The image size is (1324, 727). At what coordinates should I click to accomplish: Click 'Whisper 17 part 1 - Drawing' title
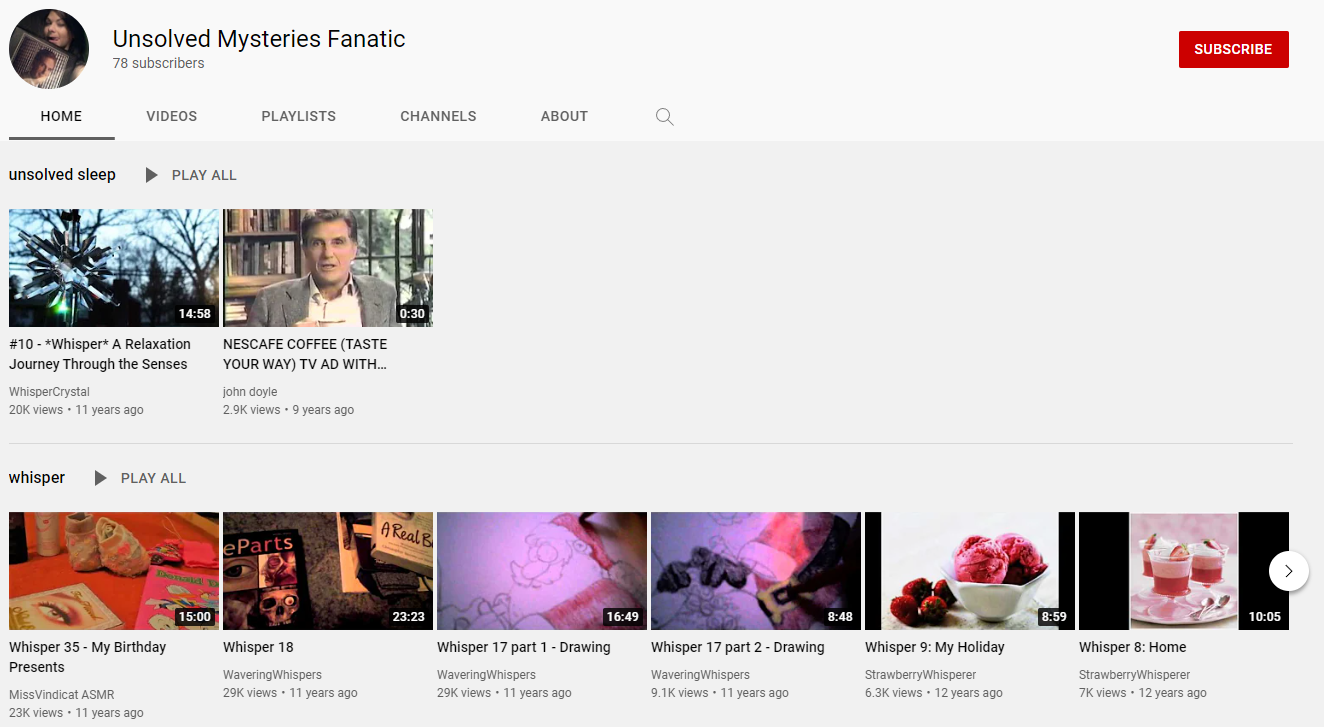tap(524, 647)
